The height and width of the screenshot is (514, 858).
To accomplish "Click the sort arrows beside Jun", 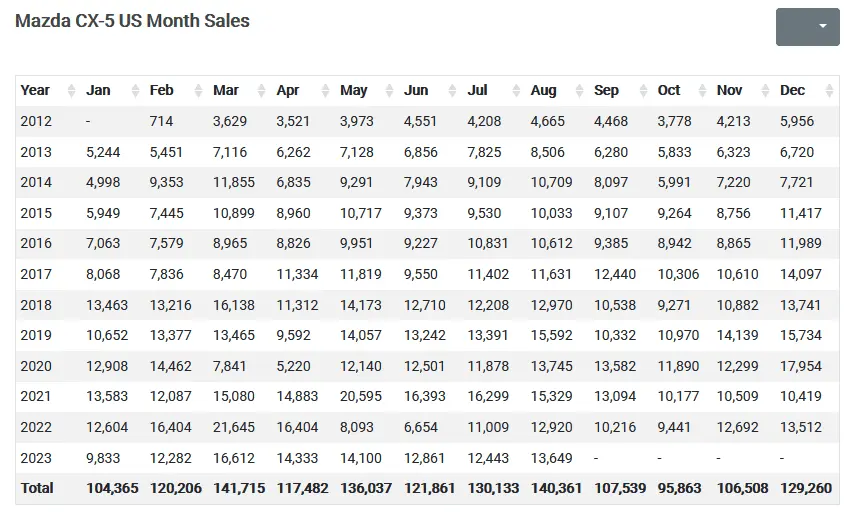I will [x=452, y=91].
